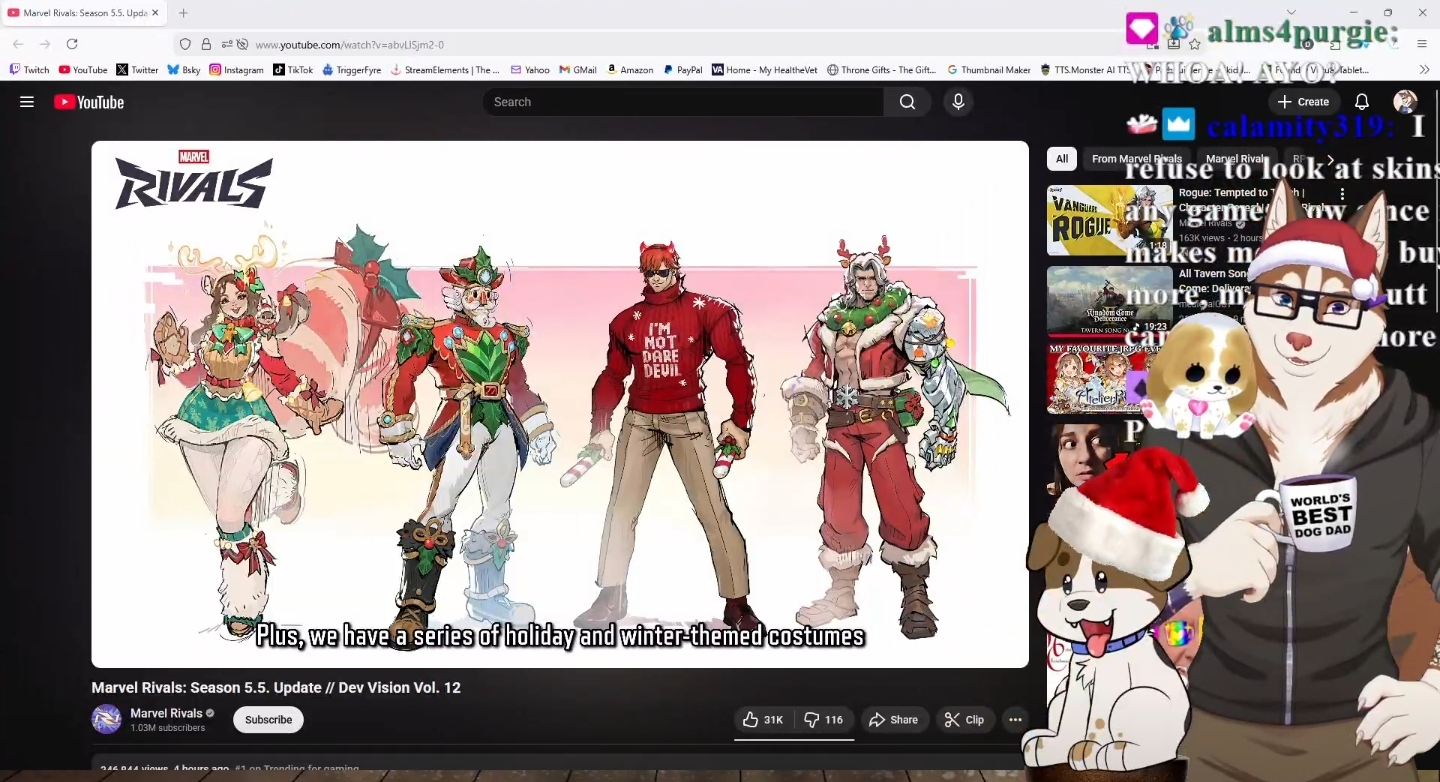Viewport: 1440px width, 782px height.
Task: Close the Marvel Rivals browser tab
Action: (157, 13)
